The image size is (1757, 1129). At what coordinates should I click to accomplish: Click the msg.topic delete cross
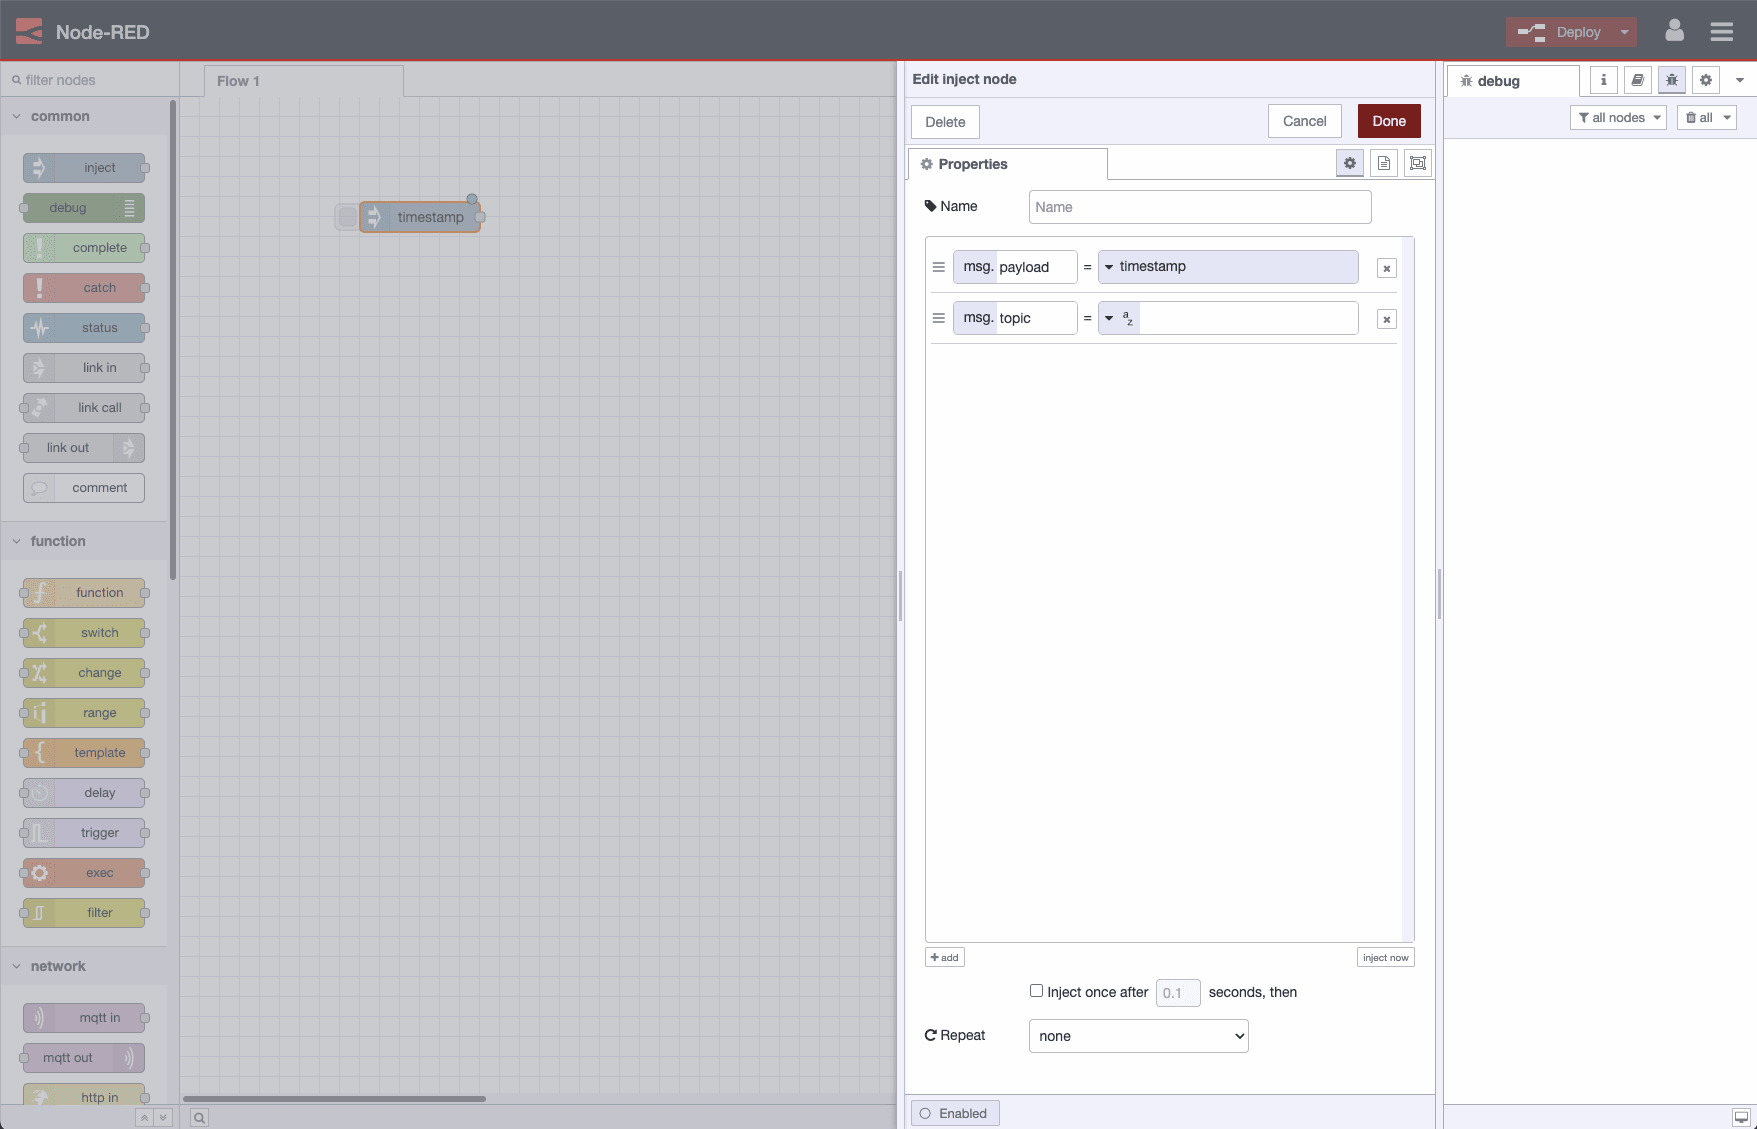(x=1386, y=318)
